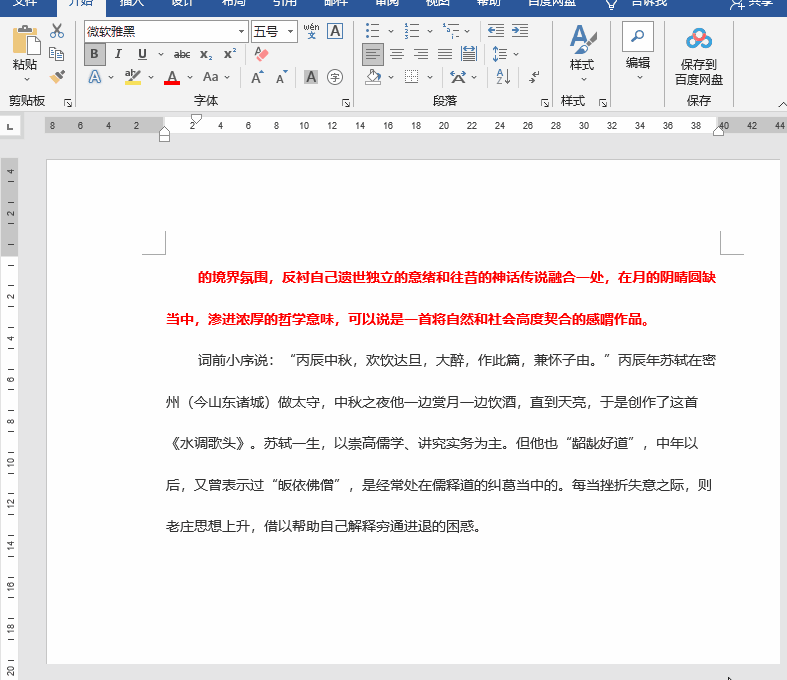The height and width of the screenshot is (680, 787).
Task: Open the 百度网盘 tab
Action: coord(552,4)
